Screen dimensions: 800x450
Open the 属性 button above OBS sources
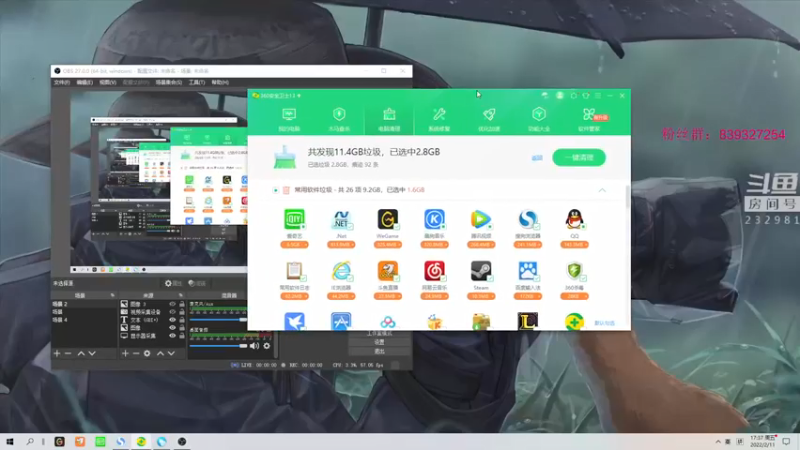pos(173,283)
